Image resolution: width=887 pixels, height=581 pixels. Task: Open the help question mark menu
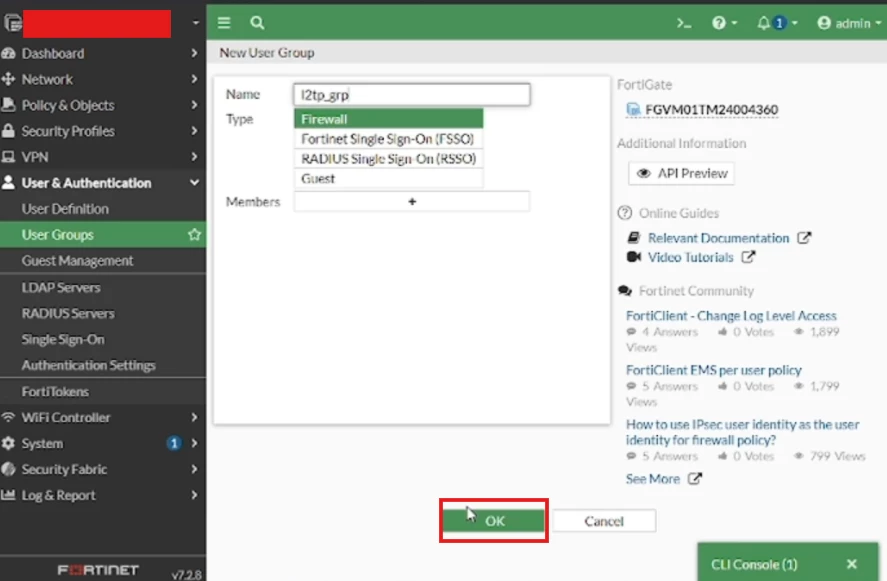click(724, 23)
